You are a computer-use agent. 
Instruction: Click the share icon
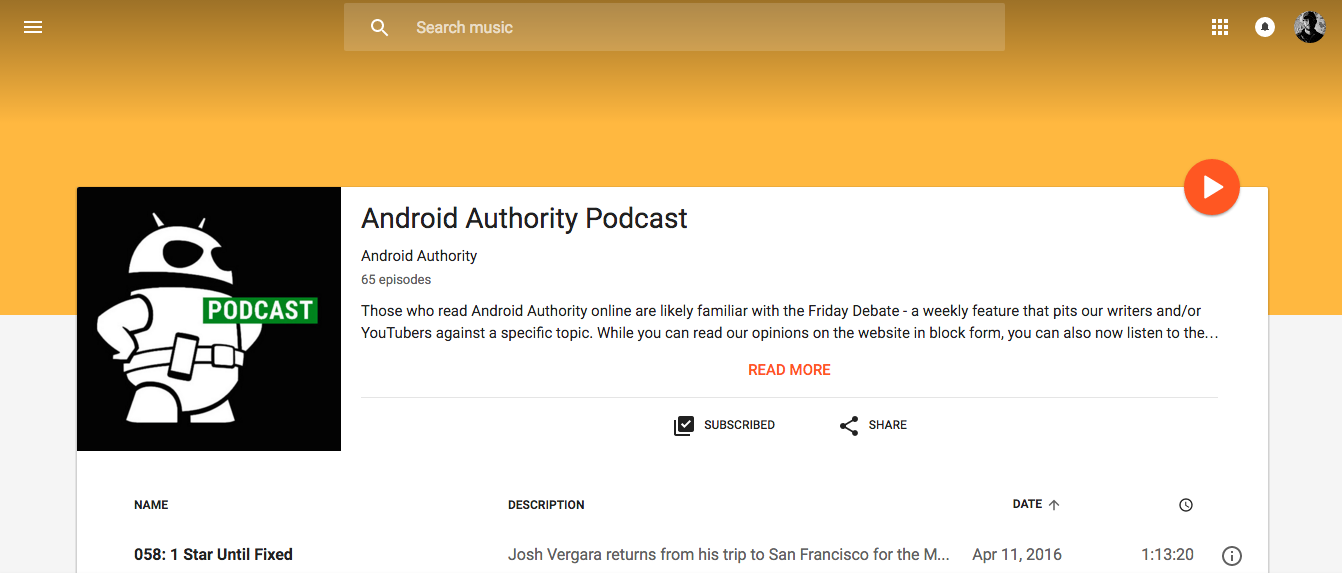849,426
